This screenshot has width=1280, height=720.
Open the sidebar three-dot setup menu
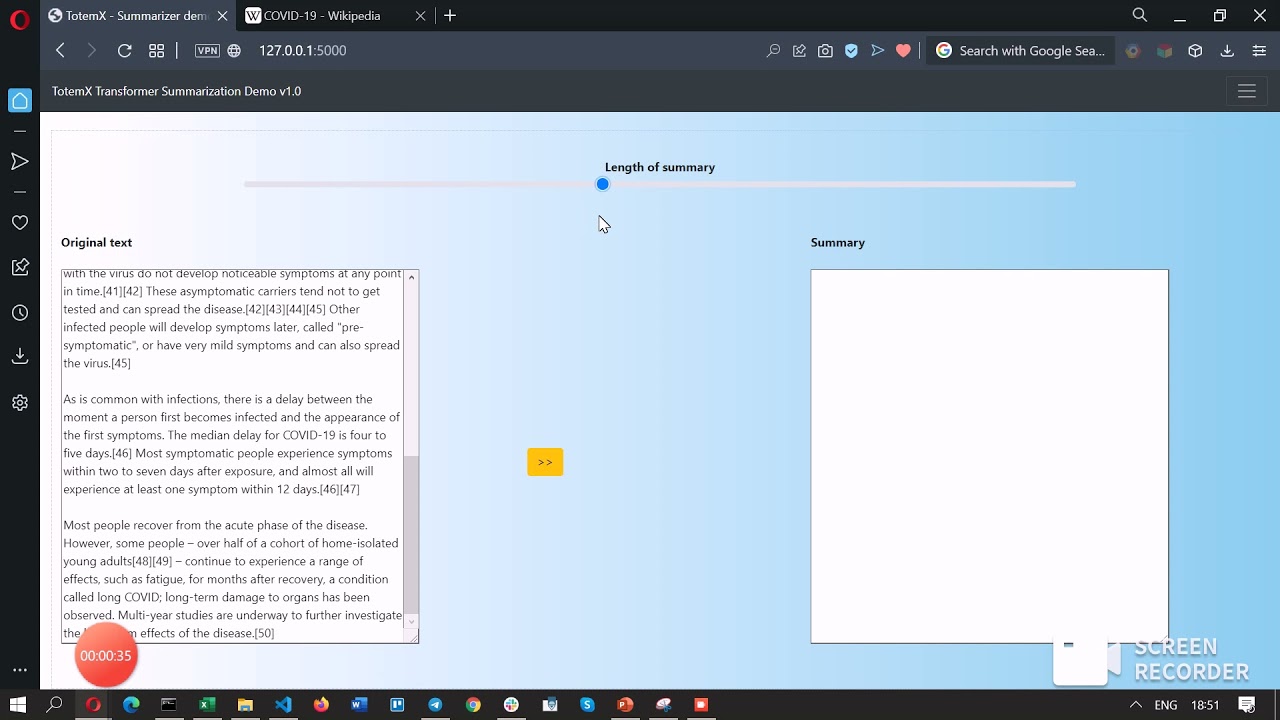coord(20,671)
